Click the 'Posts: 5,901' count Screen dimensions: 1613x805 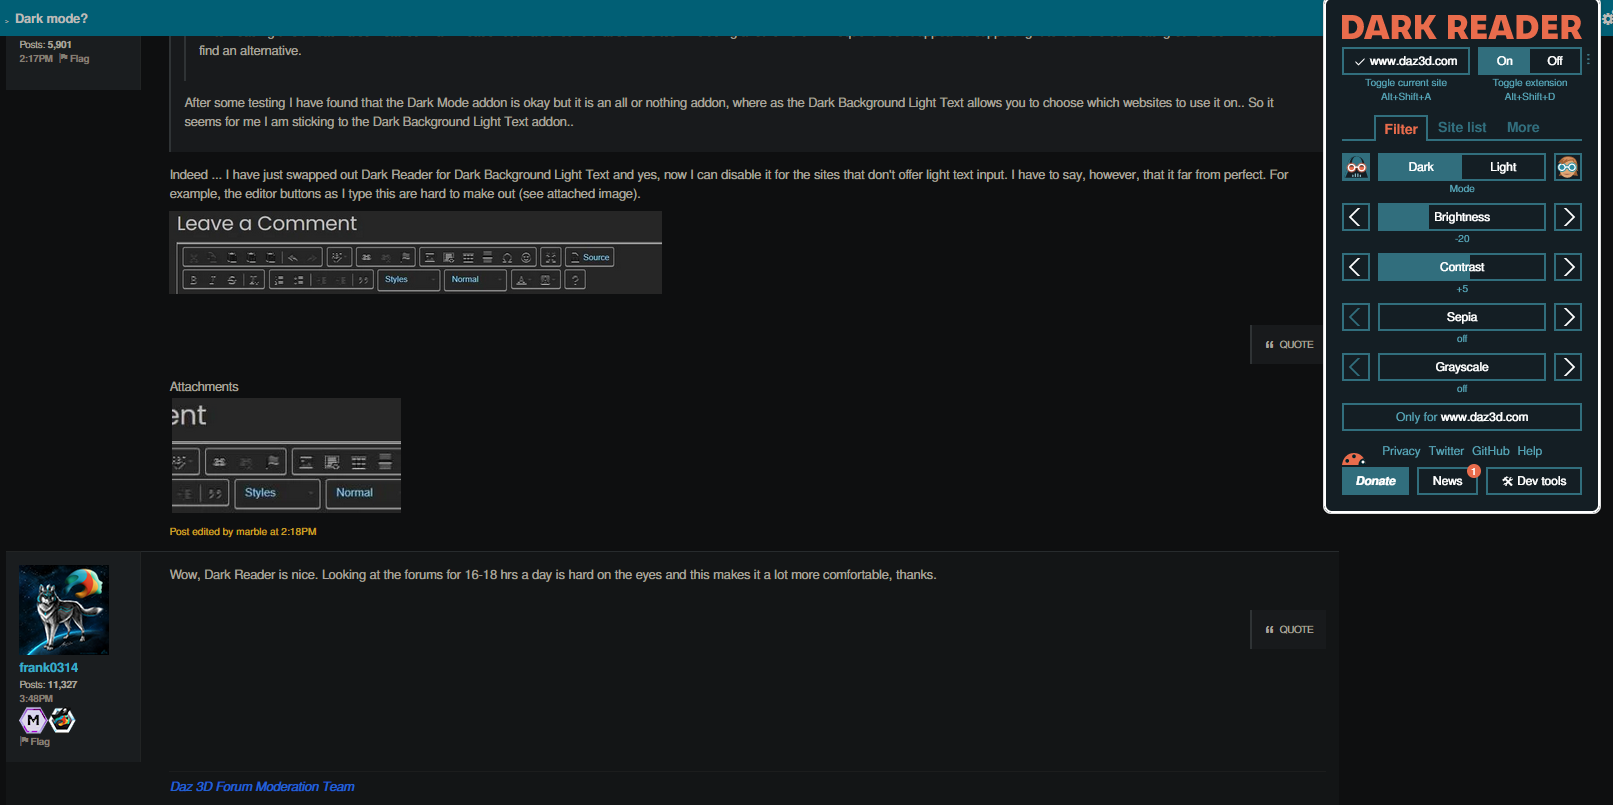pyautogui.click(x=45, y=45)
